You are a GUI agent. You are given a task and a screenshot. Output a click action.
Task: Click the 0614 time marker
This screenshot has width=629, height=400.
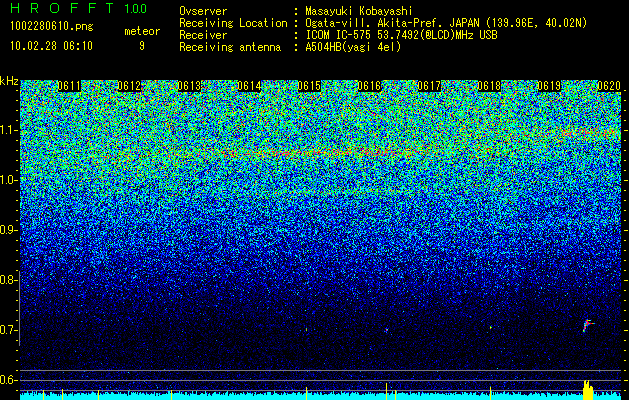249,86
